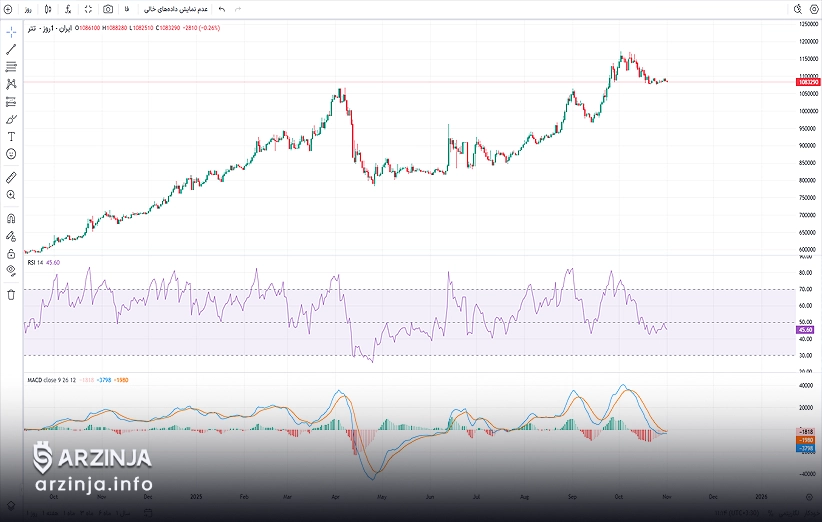Click the zoom in magnifier tool
This screenshot has height=522, width=822.
(x=11, y=195)
